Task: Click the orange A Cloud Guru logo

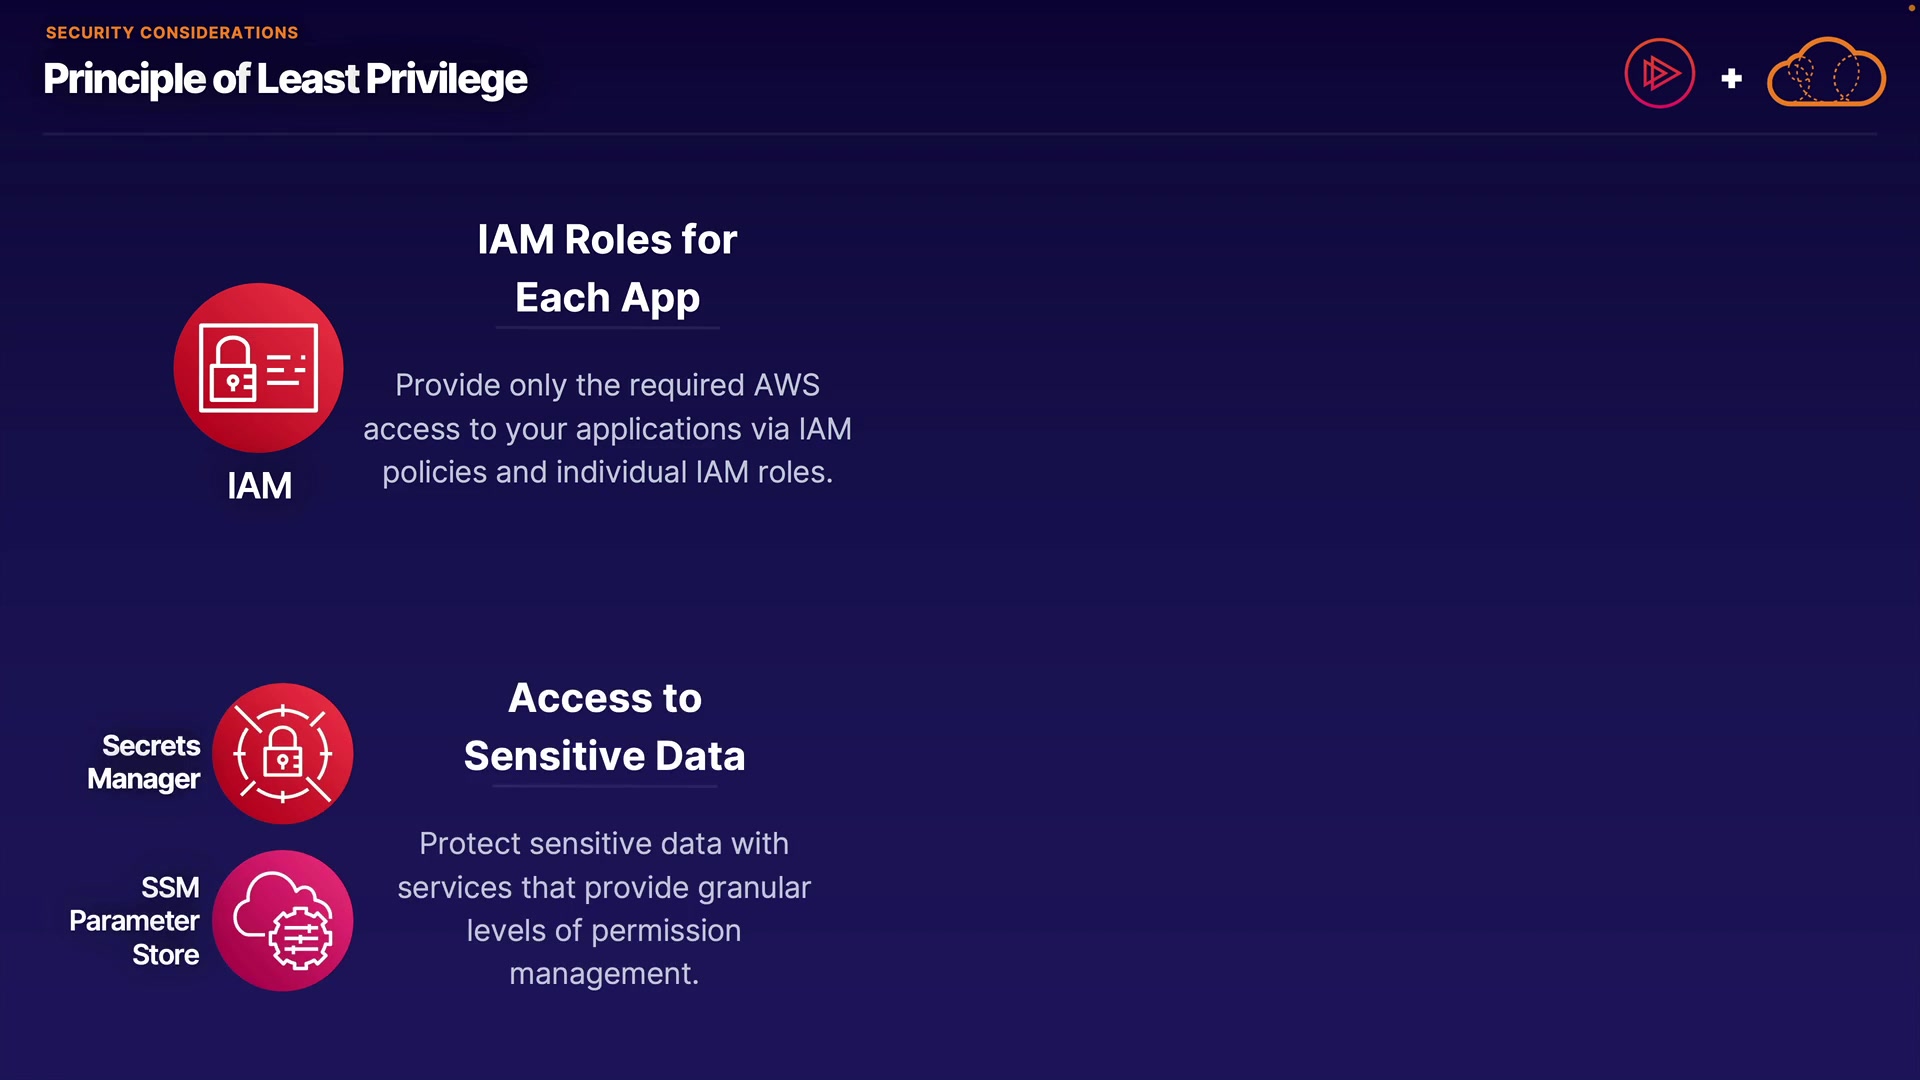Action: pyautogui.click(x=1826, y=73)
